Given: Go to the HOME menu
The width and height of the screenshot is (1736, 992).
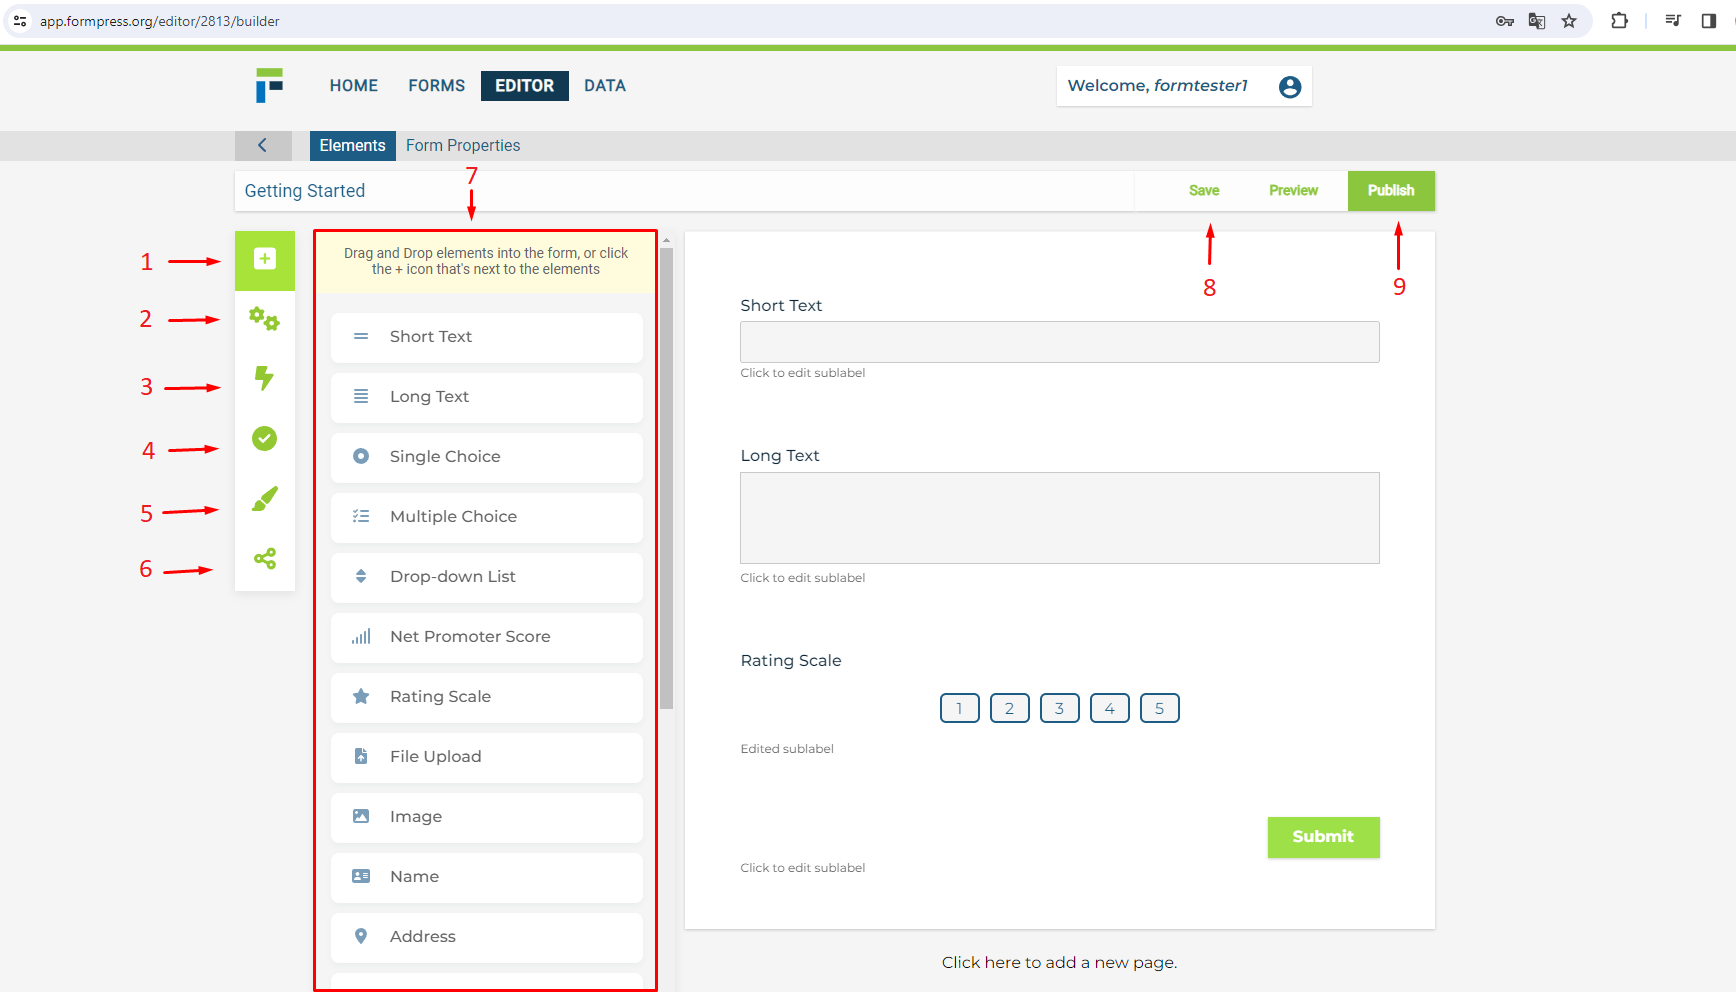Looking at the screenshot, I should click(x=354, y=86).
